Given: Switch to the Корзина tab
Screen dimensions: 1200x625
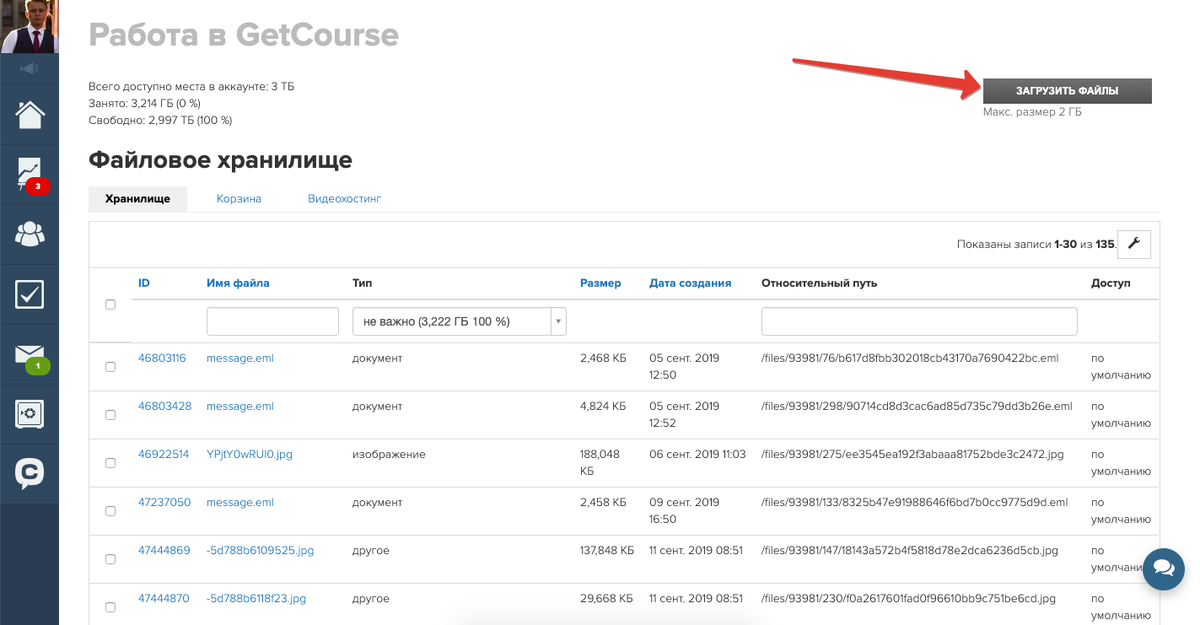Looking at the screenshot, I should [239, 199].
